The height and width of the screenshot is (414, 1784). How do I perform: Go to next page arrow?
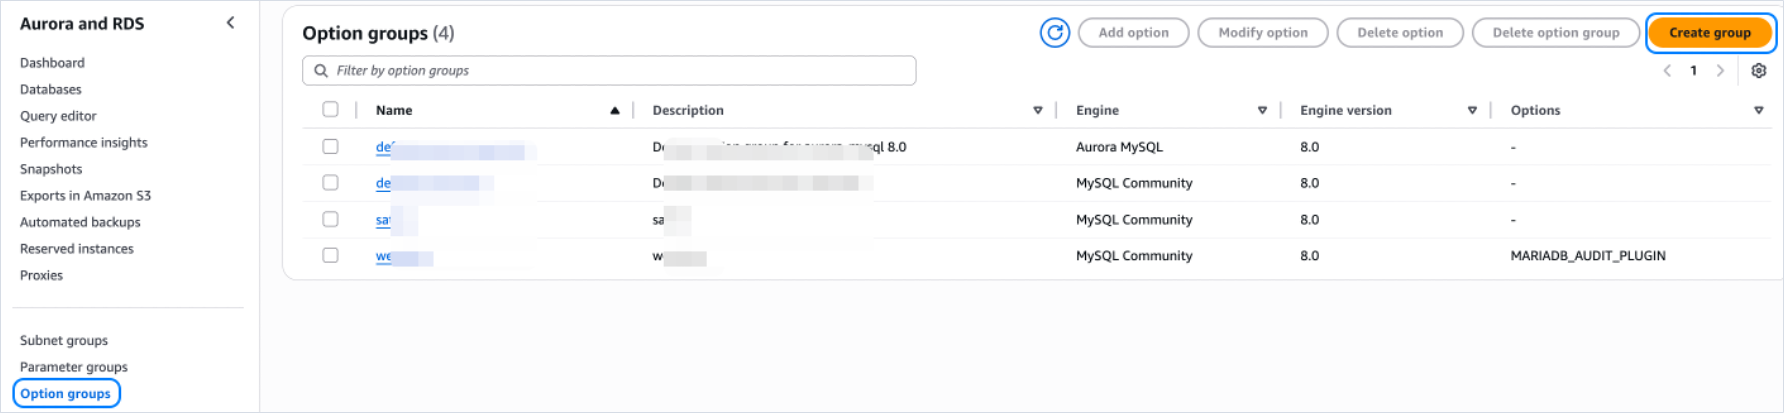1720,71
